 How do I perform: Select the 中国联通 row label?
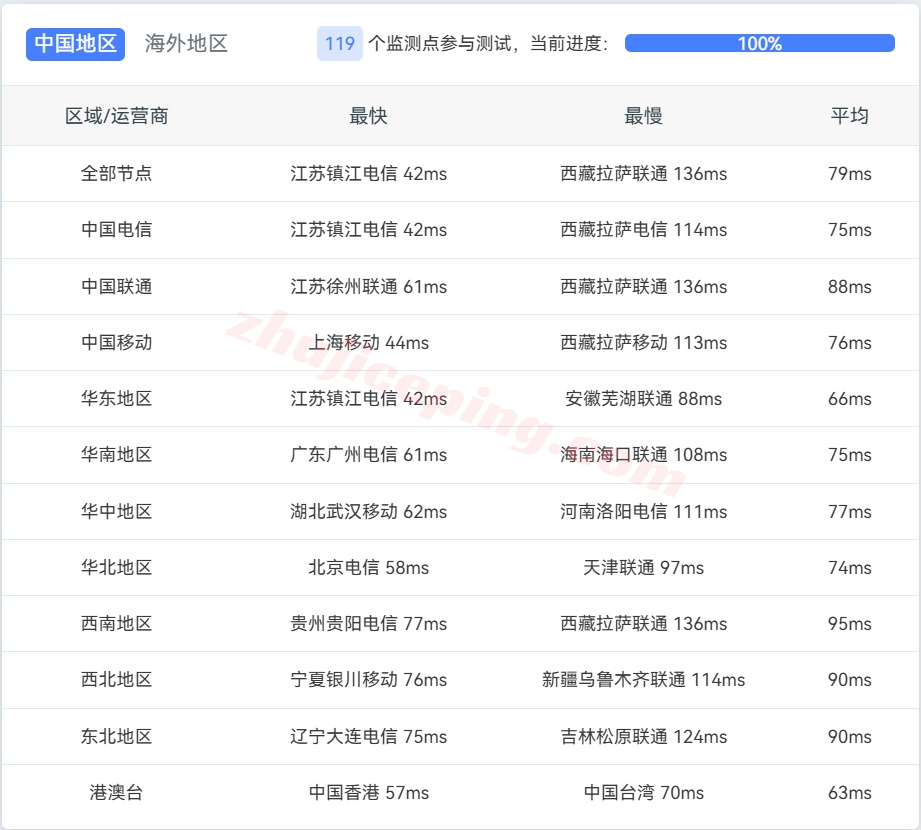pos(116,287)
